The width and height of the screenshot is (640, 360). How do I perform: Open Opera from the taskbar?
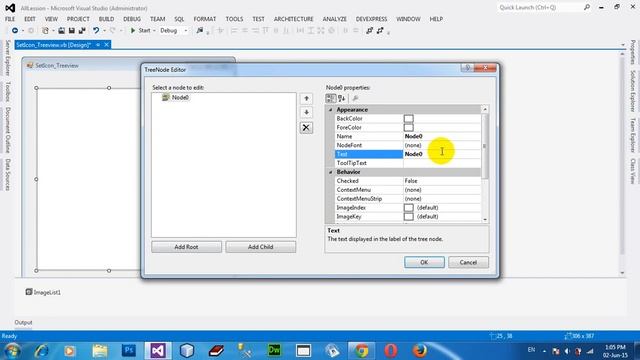391,351
